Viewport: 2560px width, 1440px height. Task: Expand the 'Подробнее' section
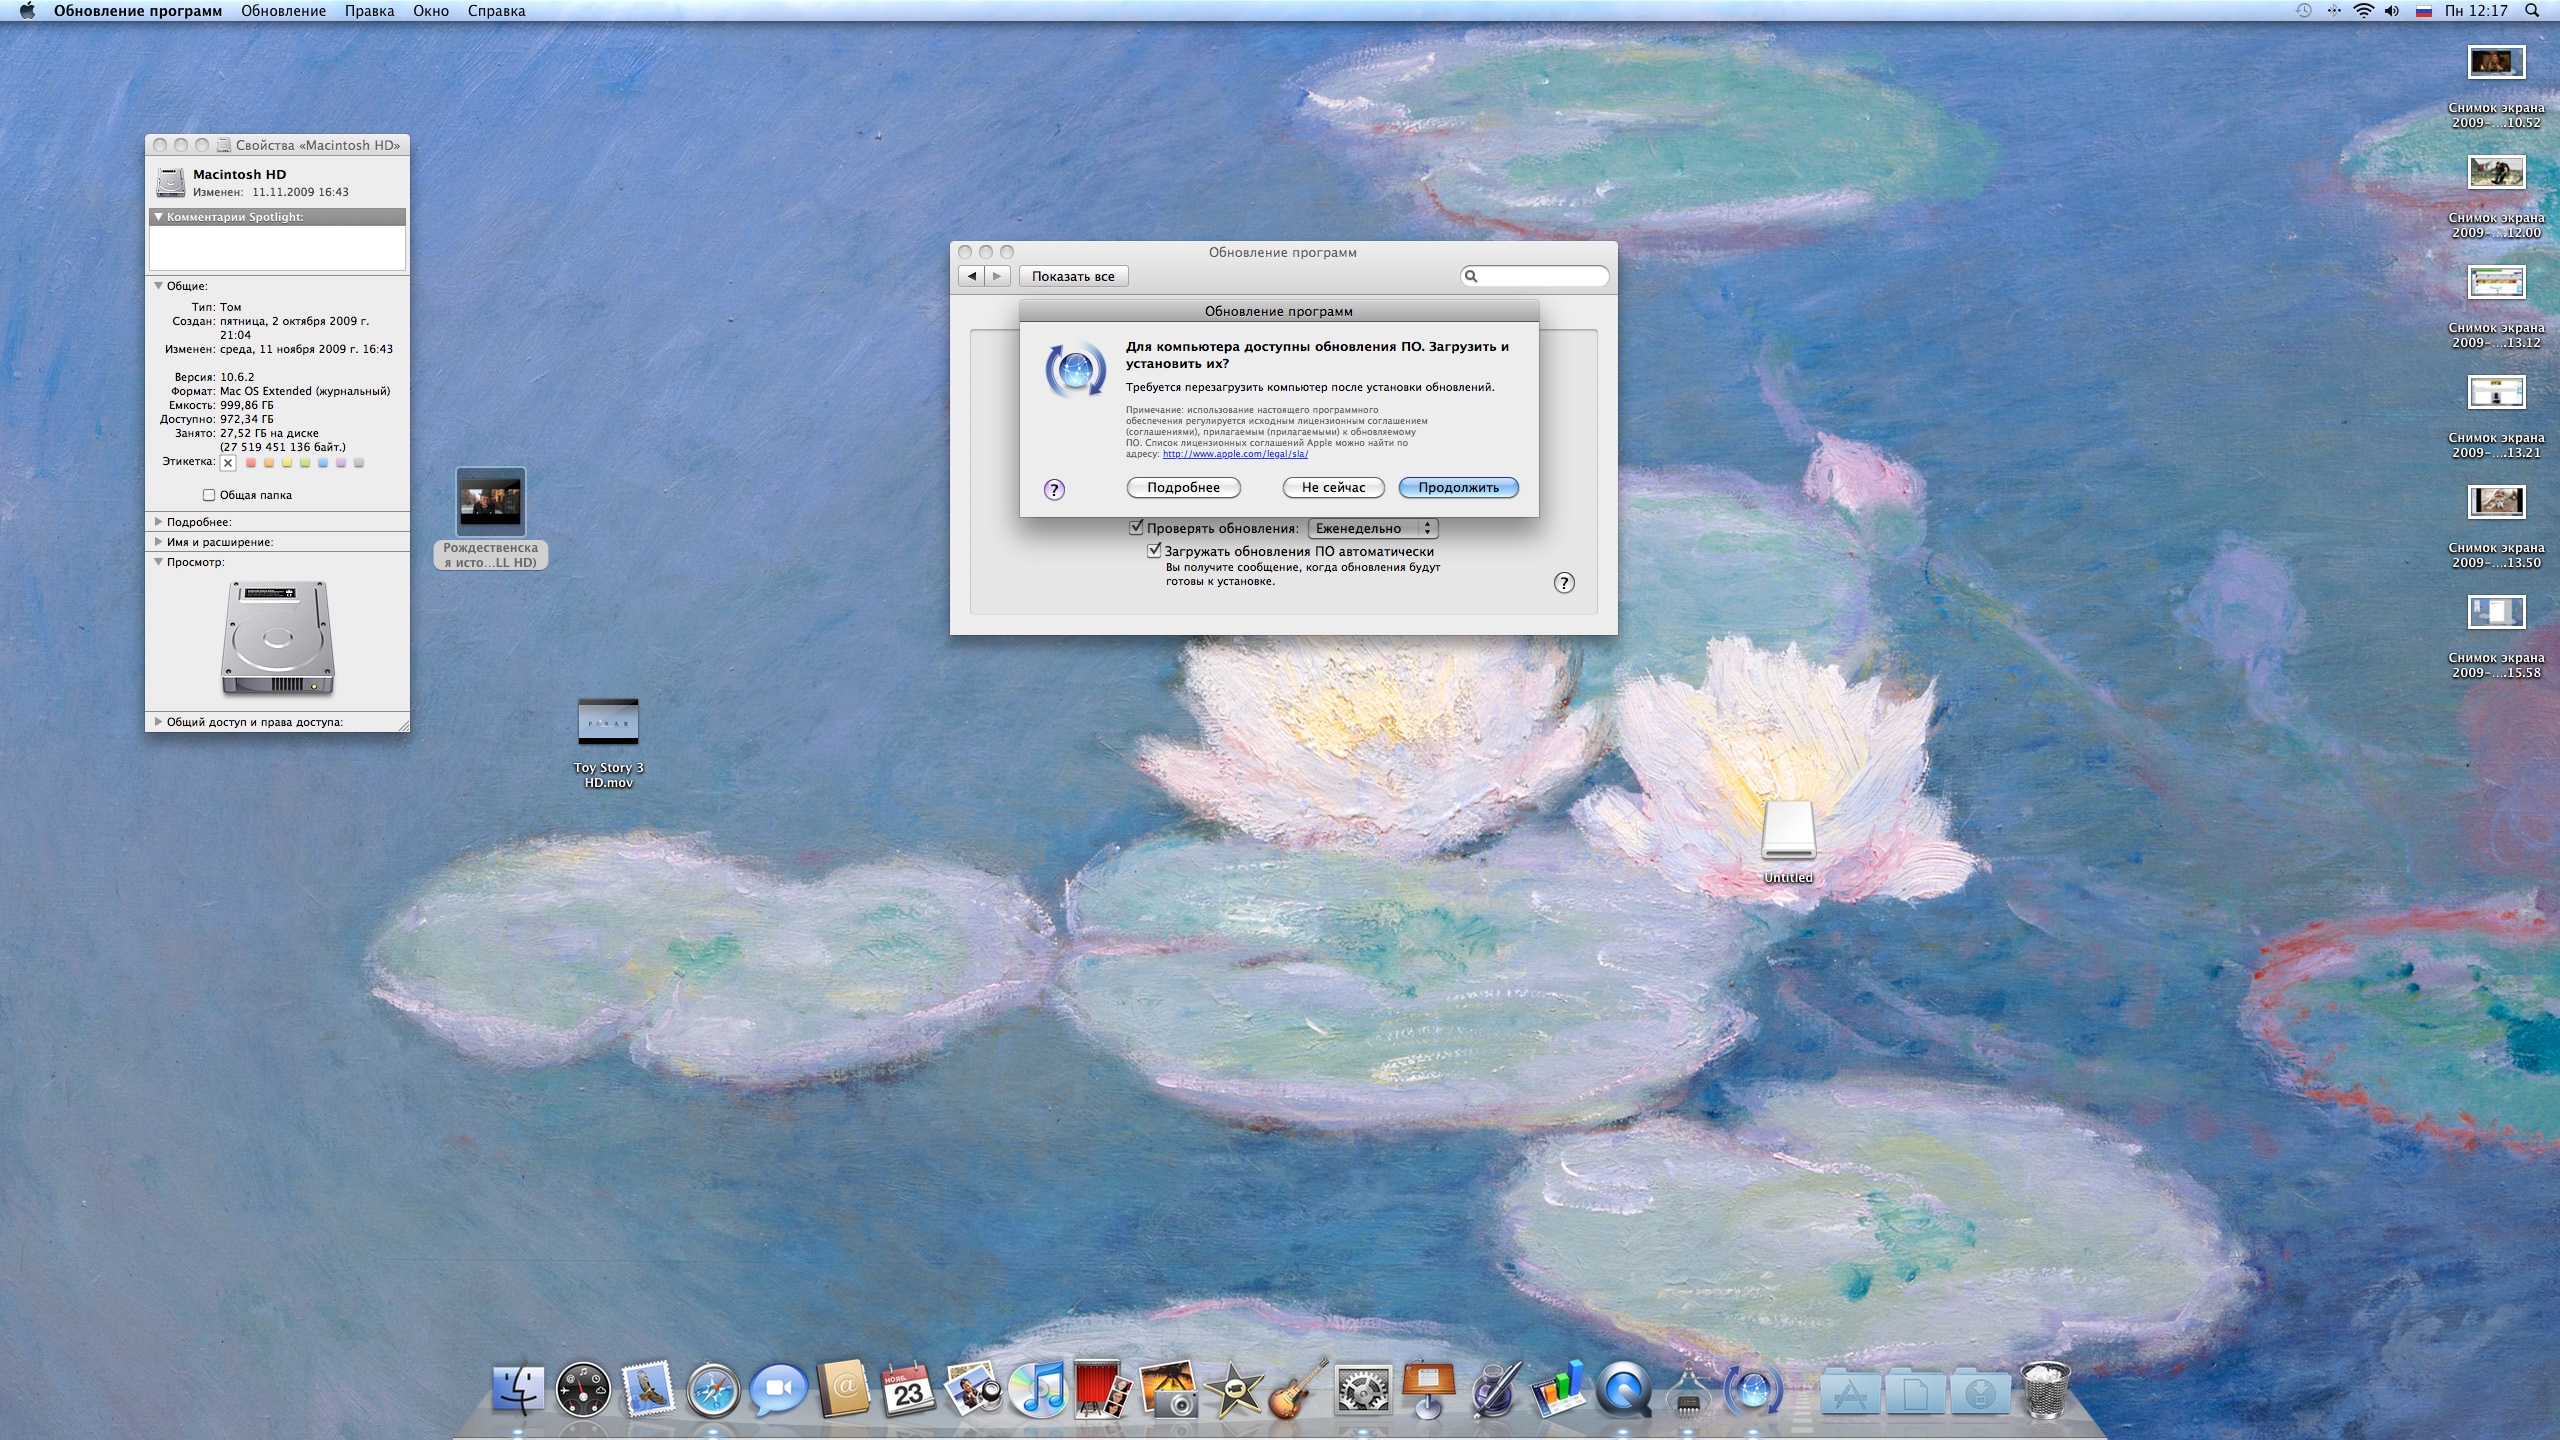coord(158,522)
